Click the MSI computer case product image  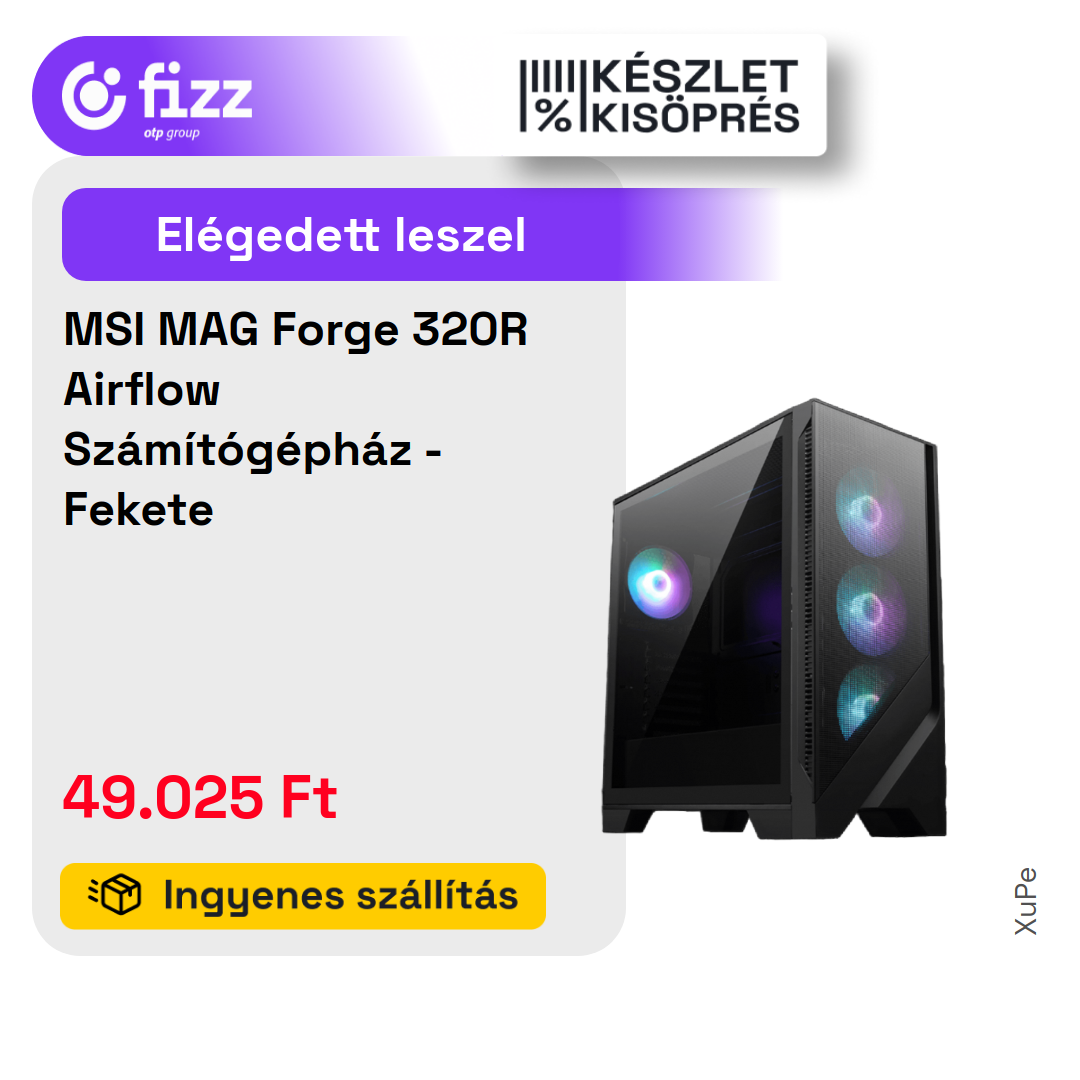click(774, 619)
